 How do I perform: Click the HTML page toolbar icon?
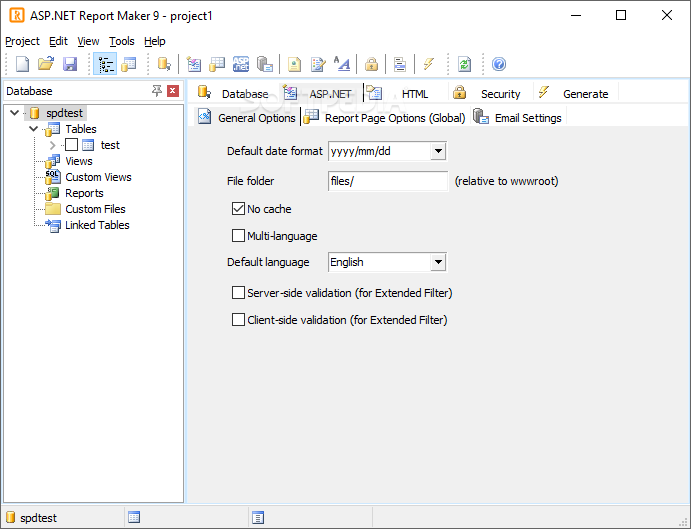pyautogui.click(x=294, y=64)
